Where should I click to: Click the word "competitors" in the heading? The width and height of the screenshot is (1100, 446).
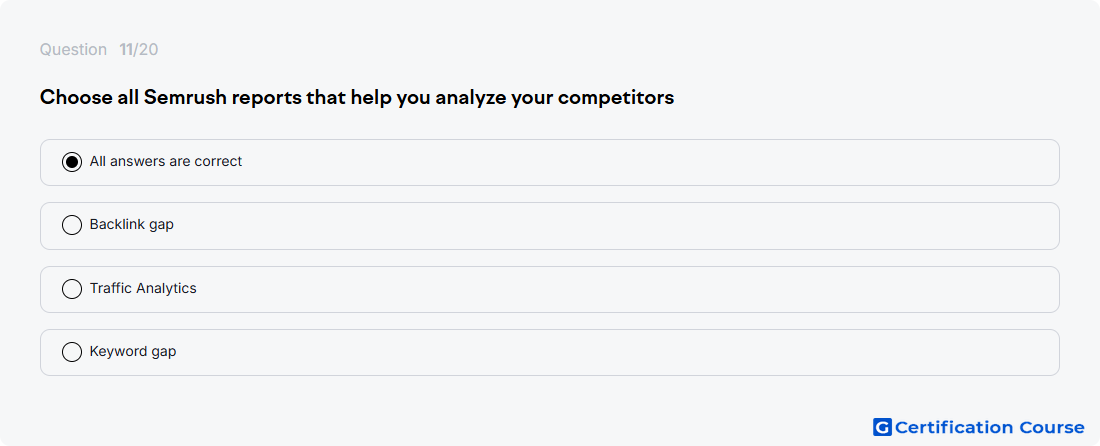coord(616,97)
